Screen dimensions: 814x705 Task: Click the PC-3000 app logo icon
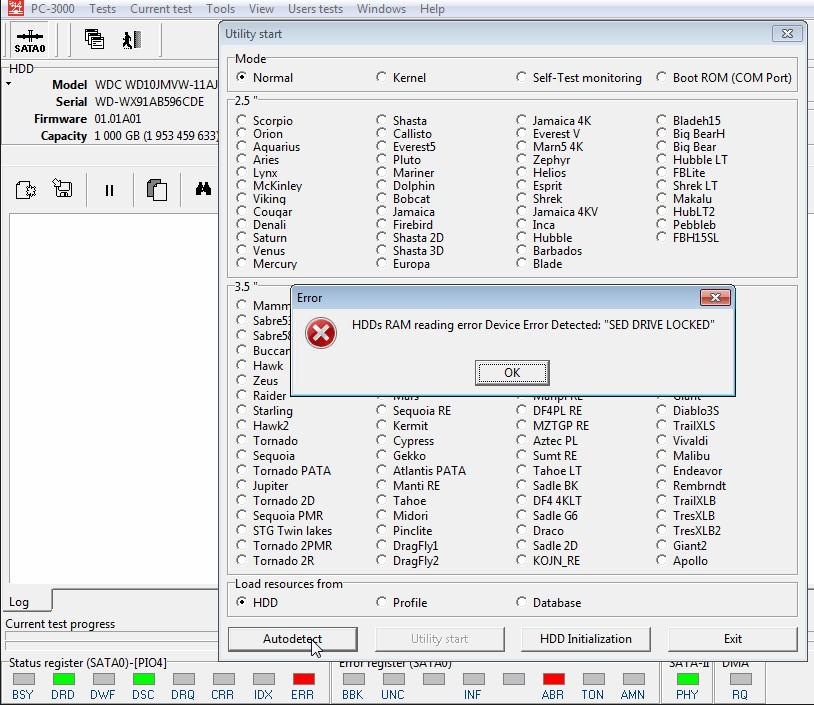(16, 8)
